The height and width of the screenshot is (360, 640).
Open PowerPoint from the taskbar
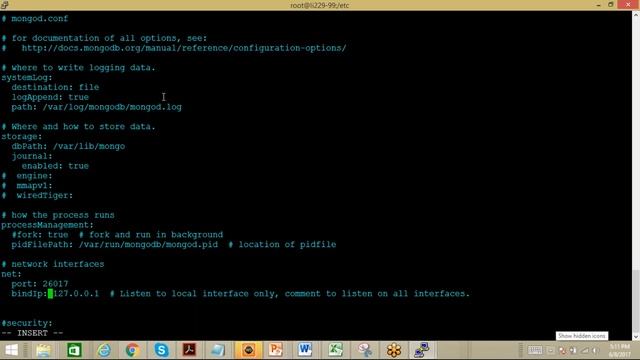(276, 350)
